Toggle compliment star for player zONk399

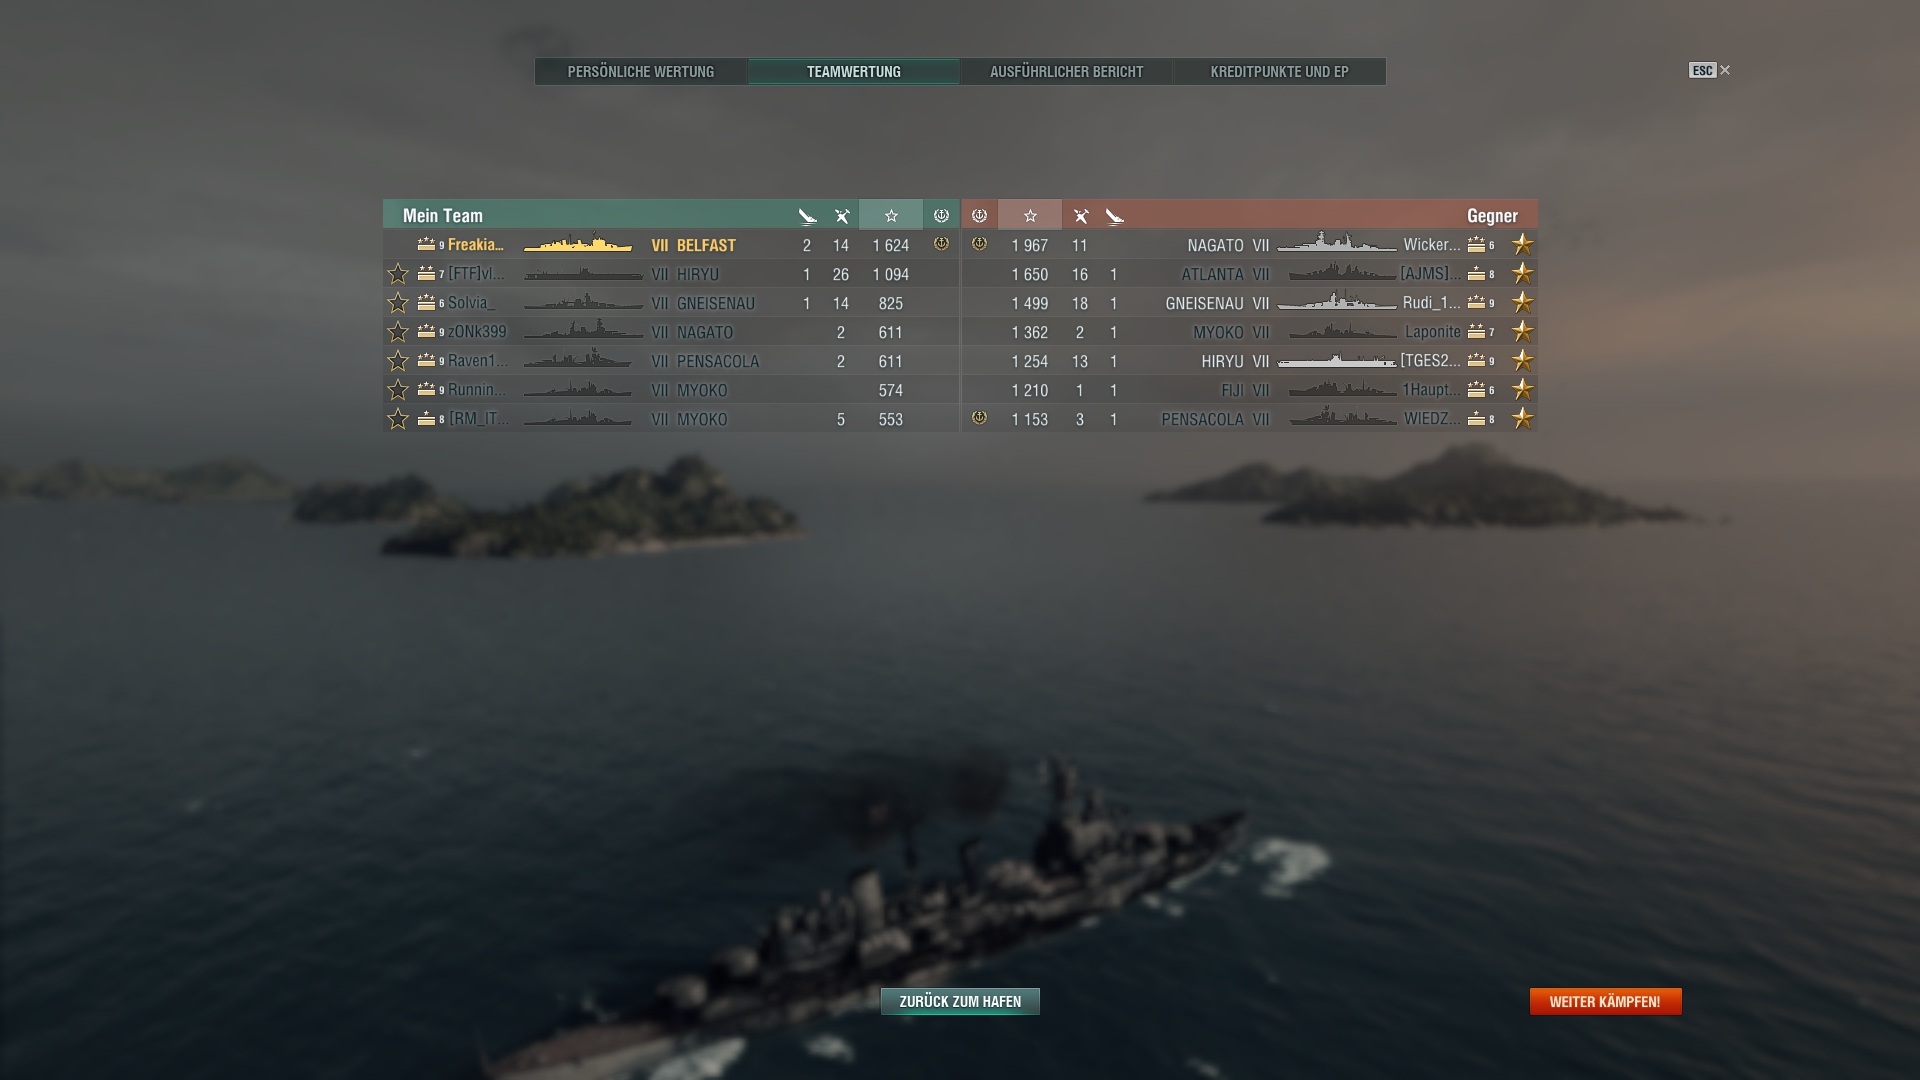coord(398,332)
